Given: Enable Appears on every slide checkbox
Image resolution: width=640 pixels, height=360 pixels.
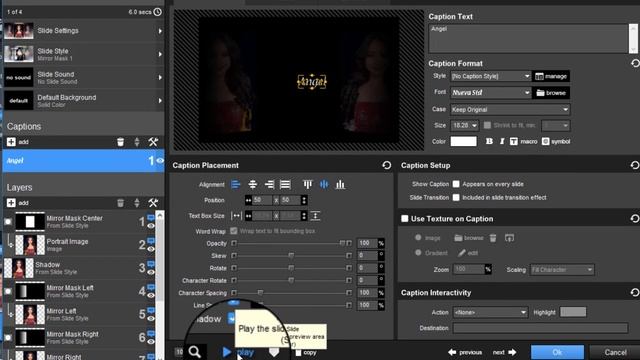Looking at the screenshot, I should (456, 184).
